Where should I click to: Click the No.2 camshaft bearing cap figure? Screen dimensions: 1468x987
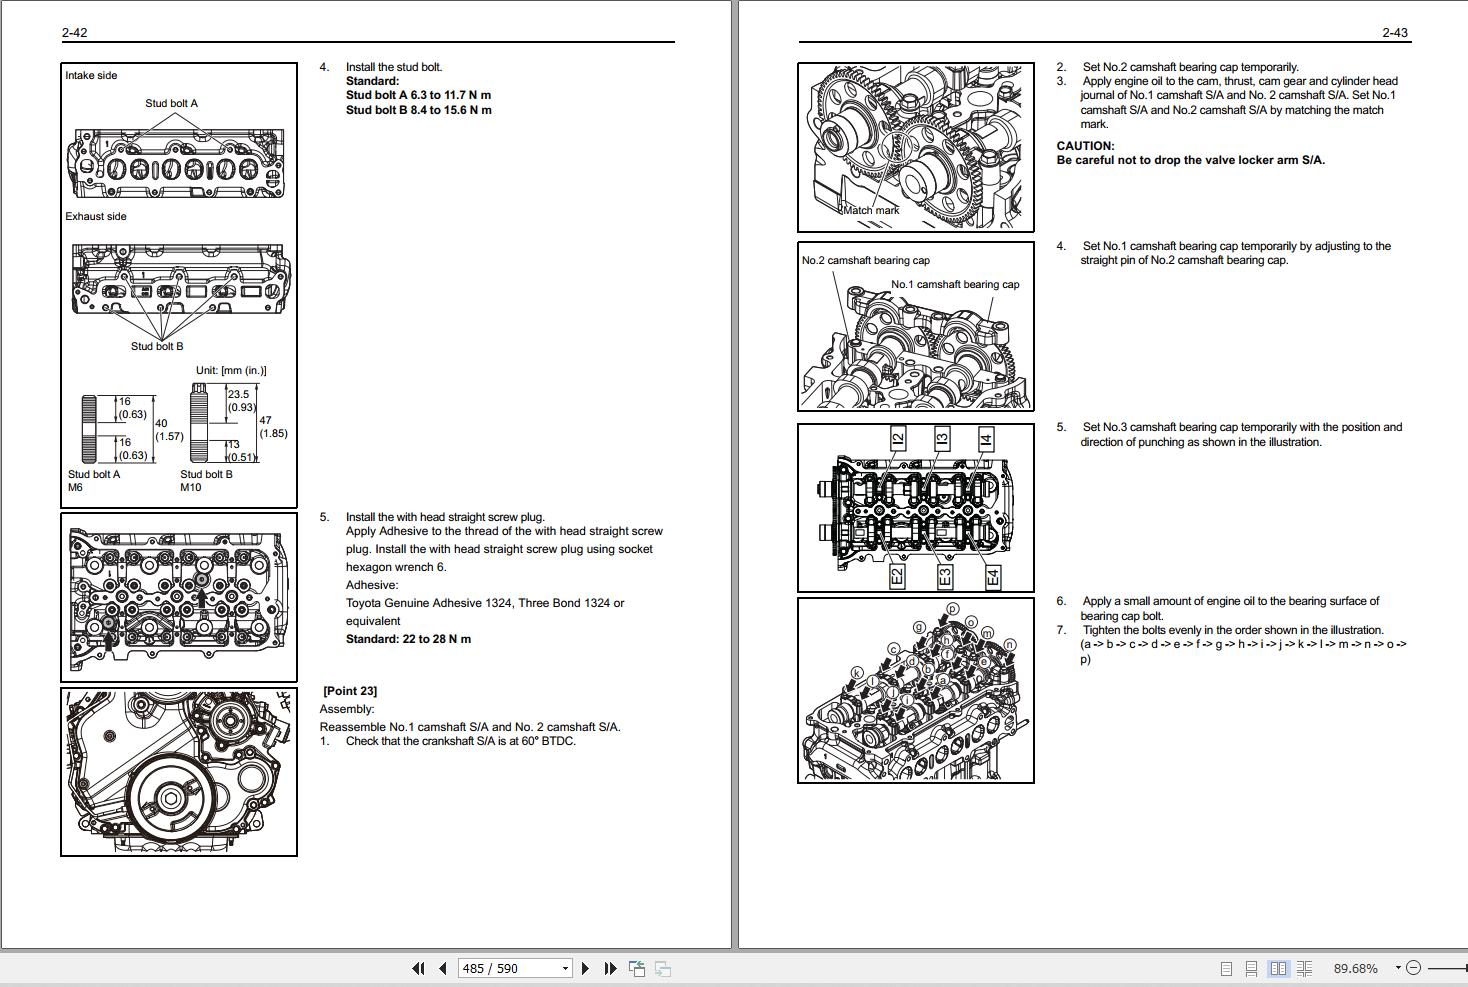pos(914,325)
